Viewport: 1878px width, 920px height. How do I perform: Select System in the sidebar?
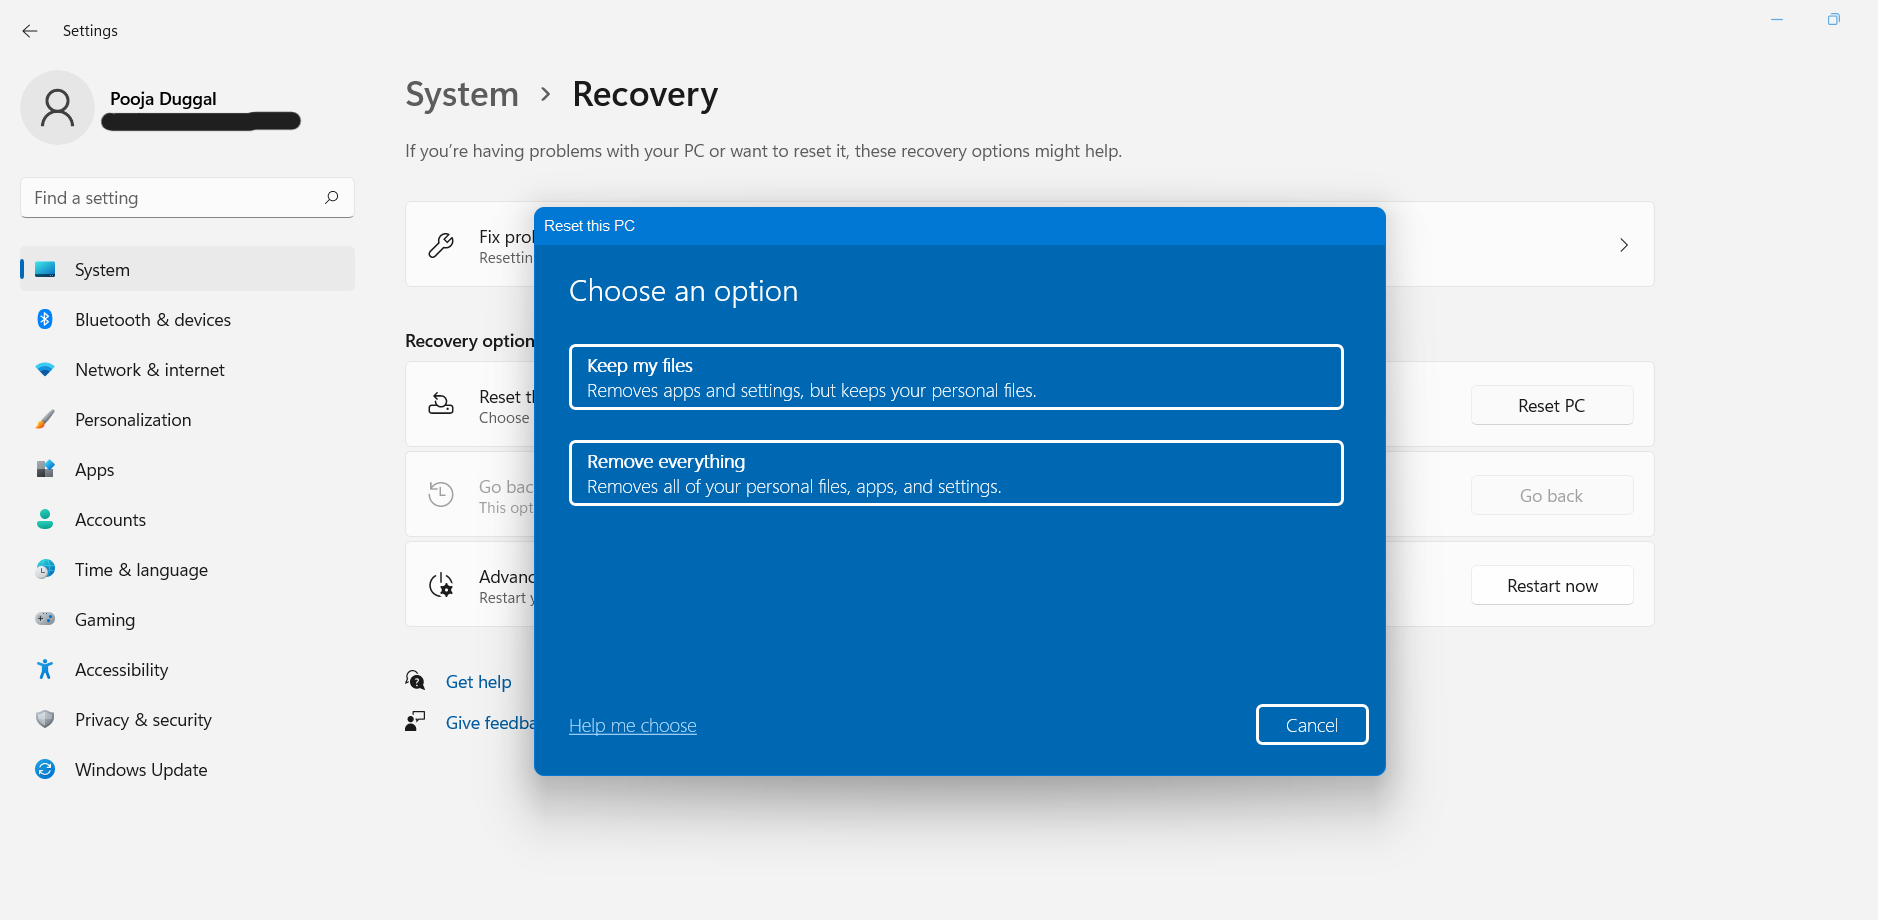click(187, 269)
